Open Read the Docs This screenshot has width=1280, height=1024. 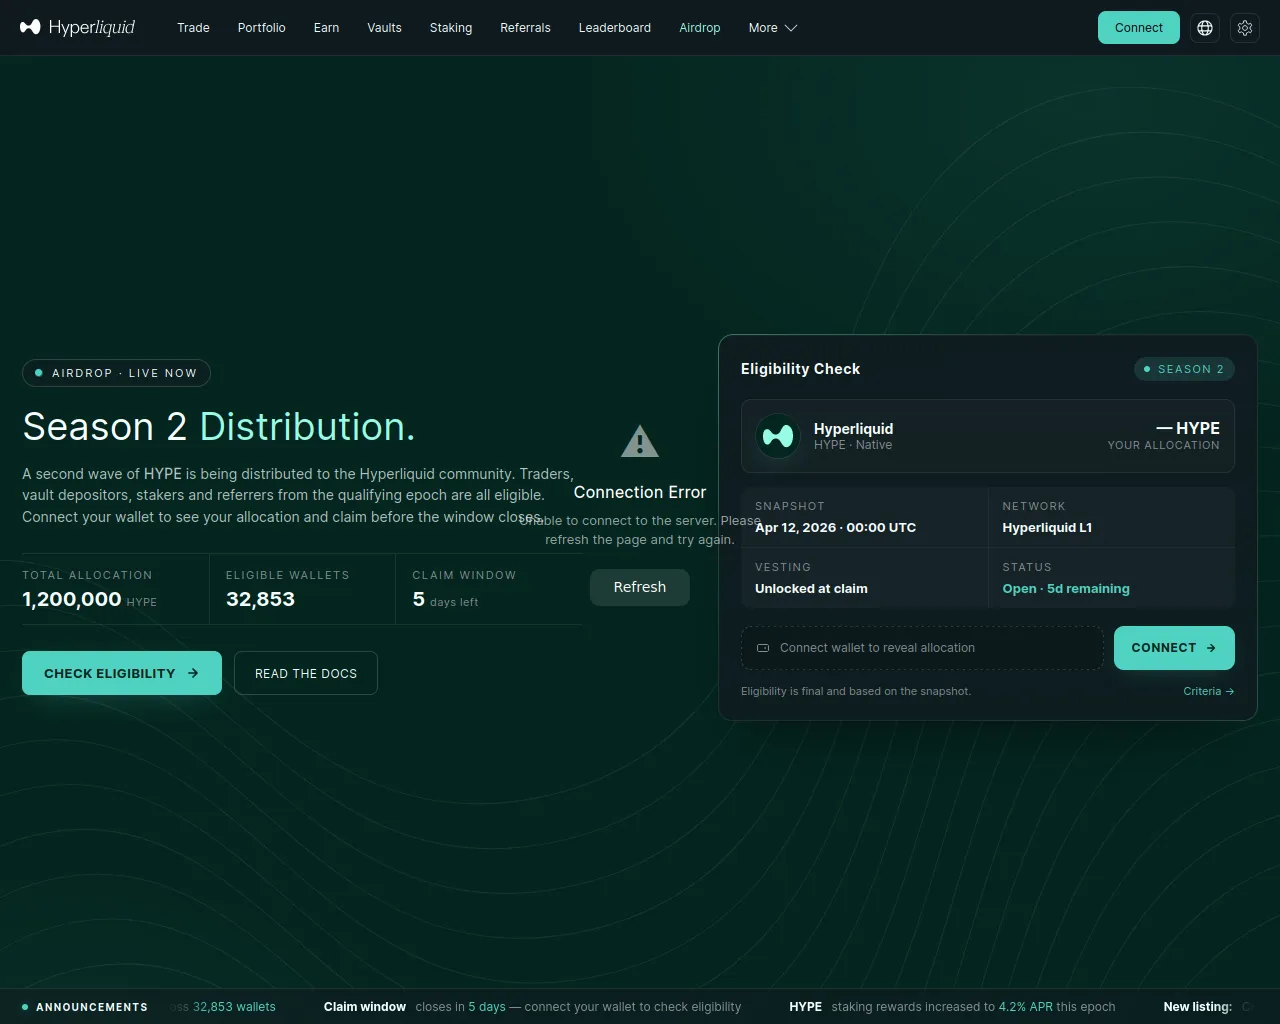pos(306,673)
